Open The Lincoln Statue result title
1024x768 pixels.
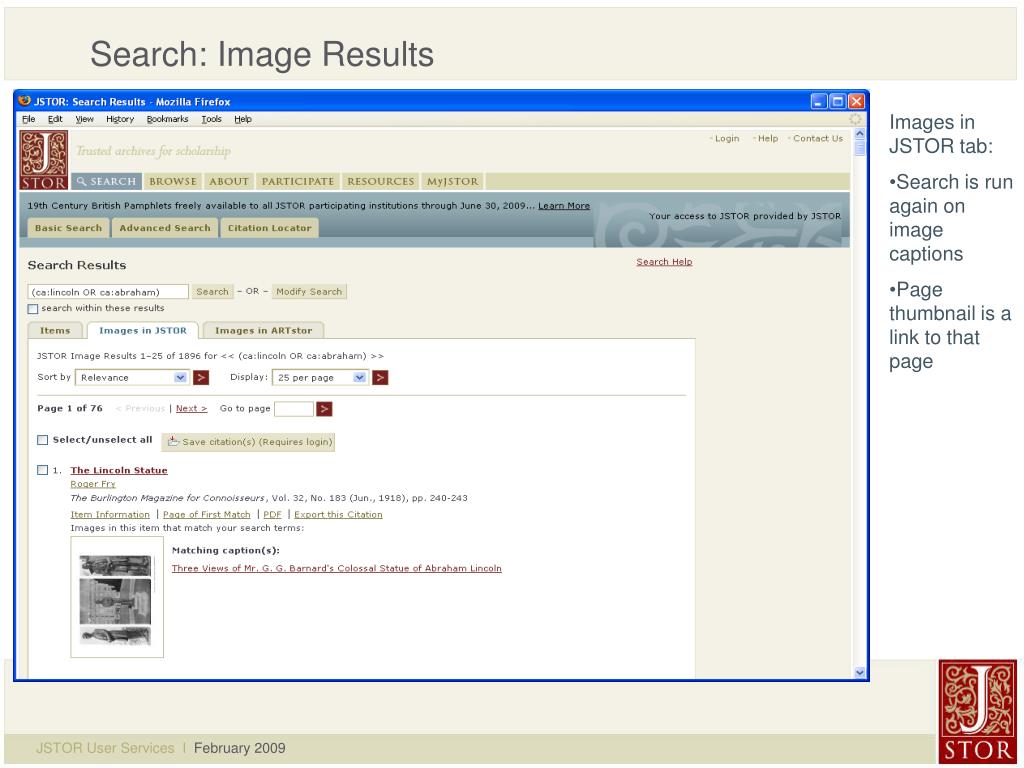[x=119, y=470]
